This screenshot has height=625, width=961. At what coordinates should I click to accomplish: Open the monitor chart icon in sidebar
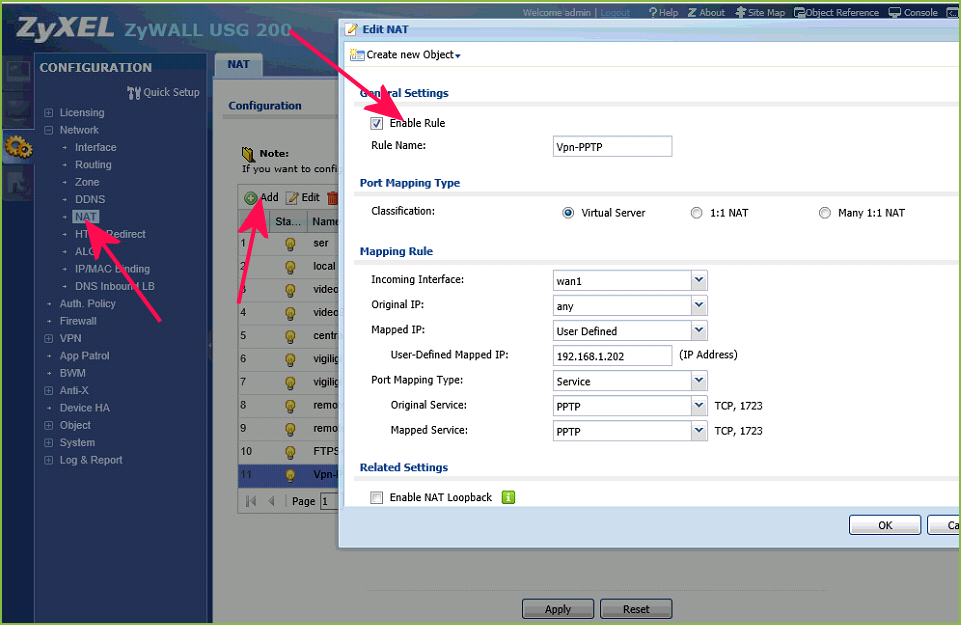click(x=17, y=109)
